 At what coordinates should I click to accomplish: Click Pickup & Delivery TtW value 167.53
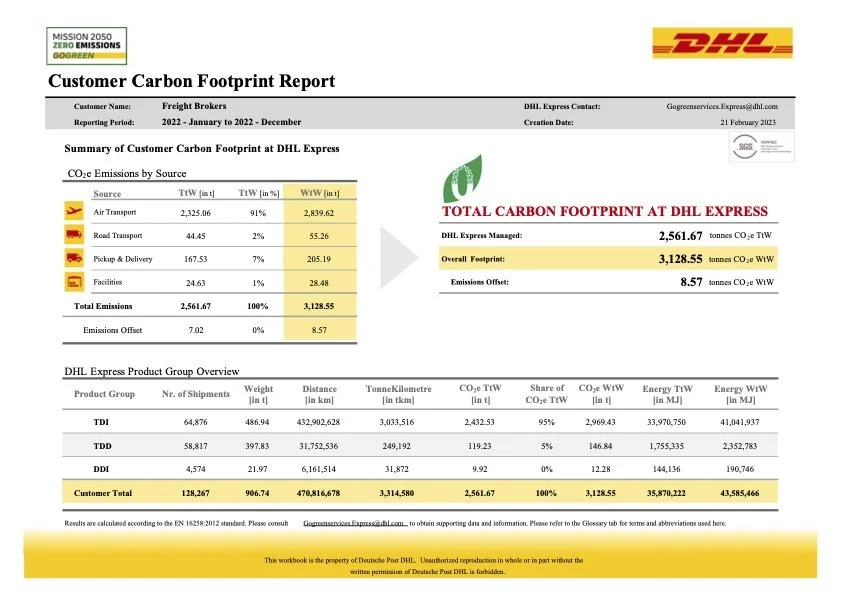pos(195,259)
